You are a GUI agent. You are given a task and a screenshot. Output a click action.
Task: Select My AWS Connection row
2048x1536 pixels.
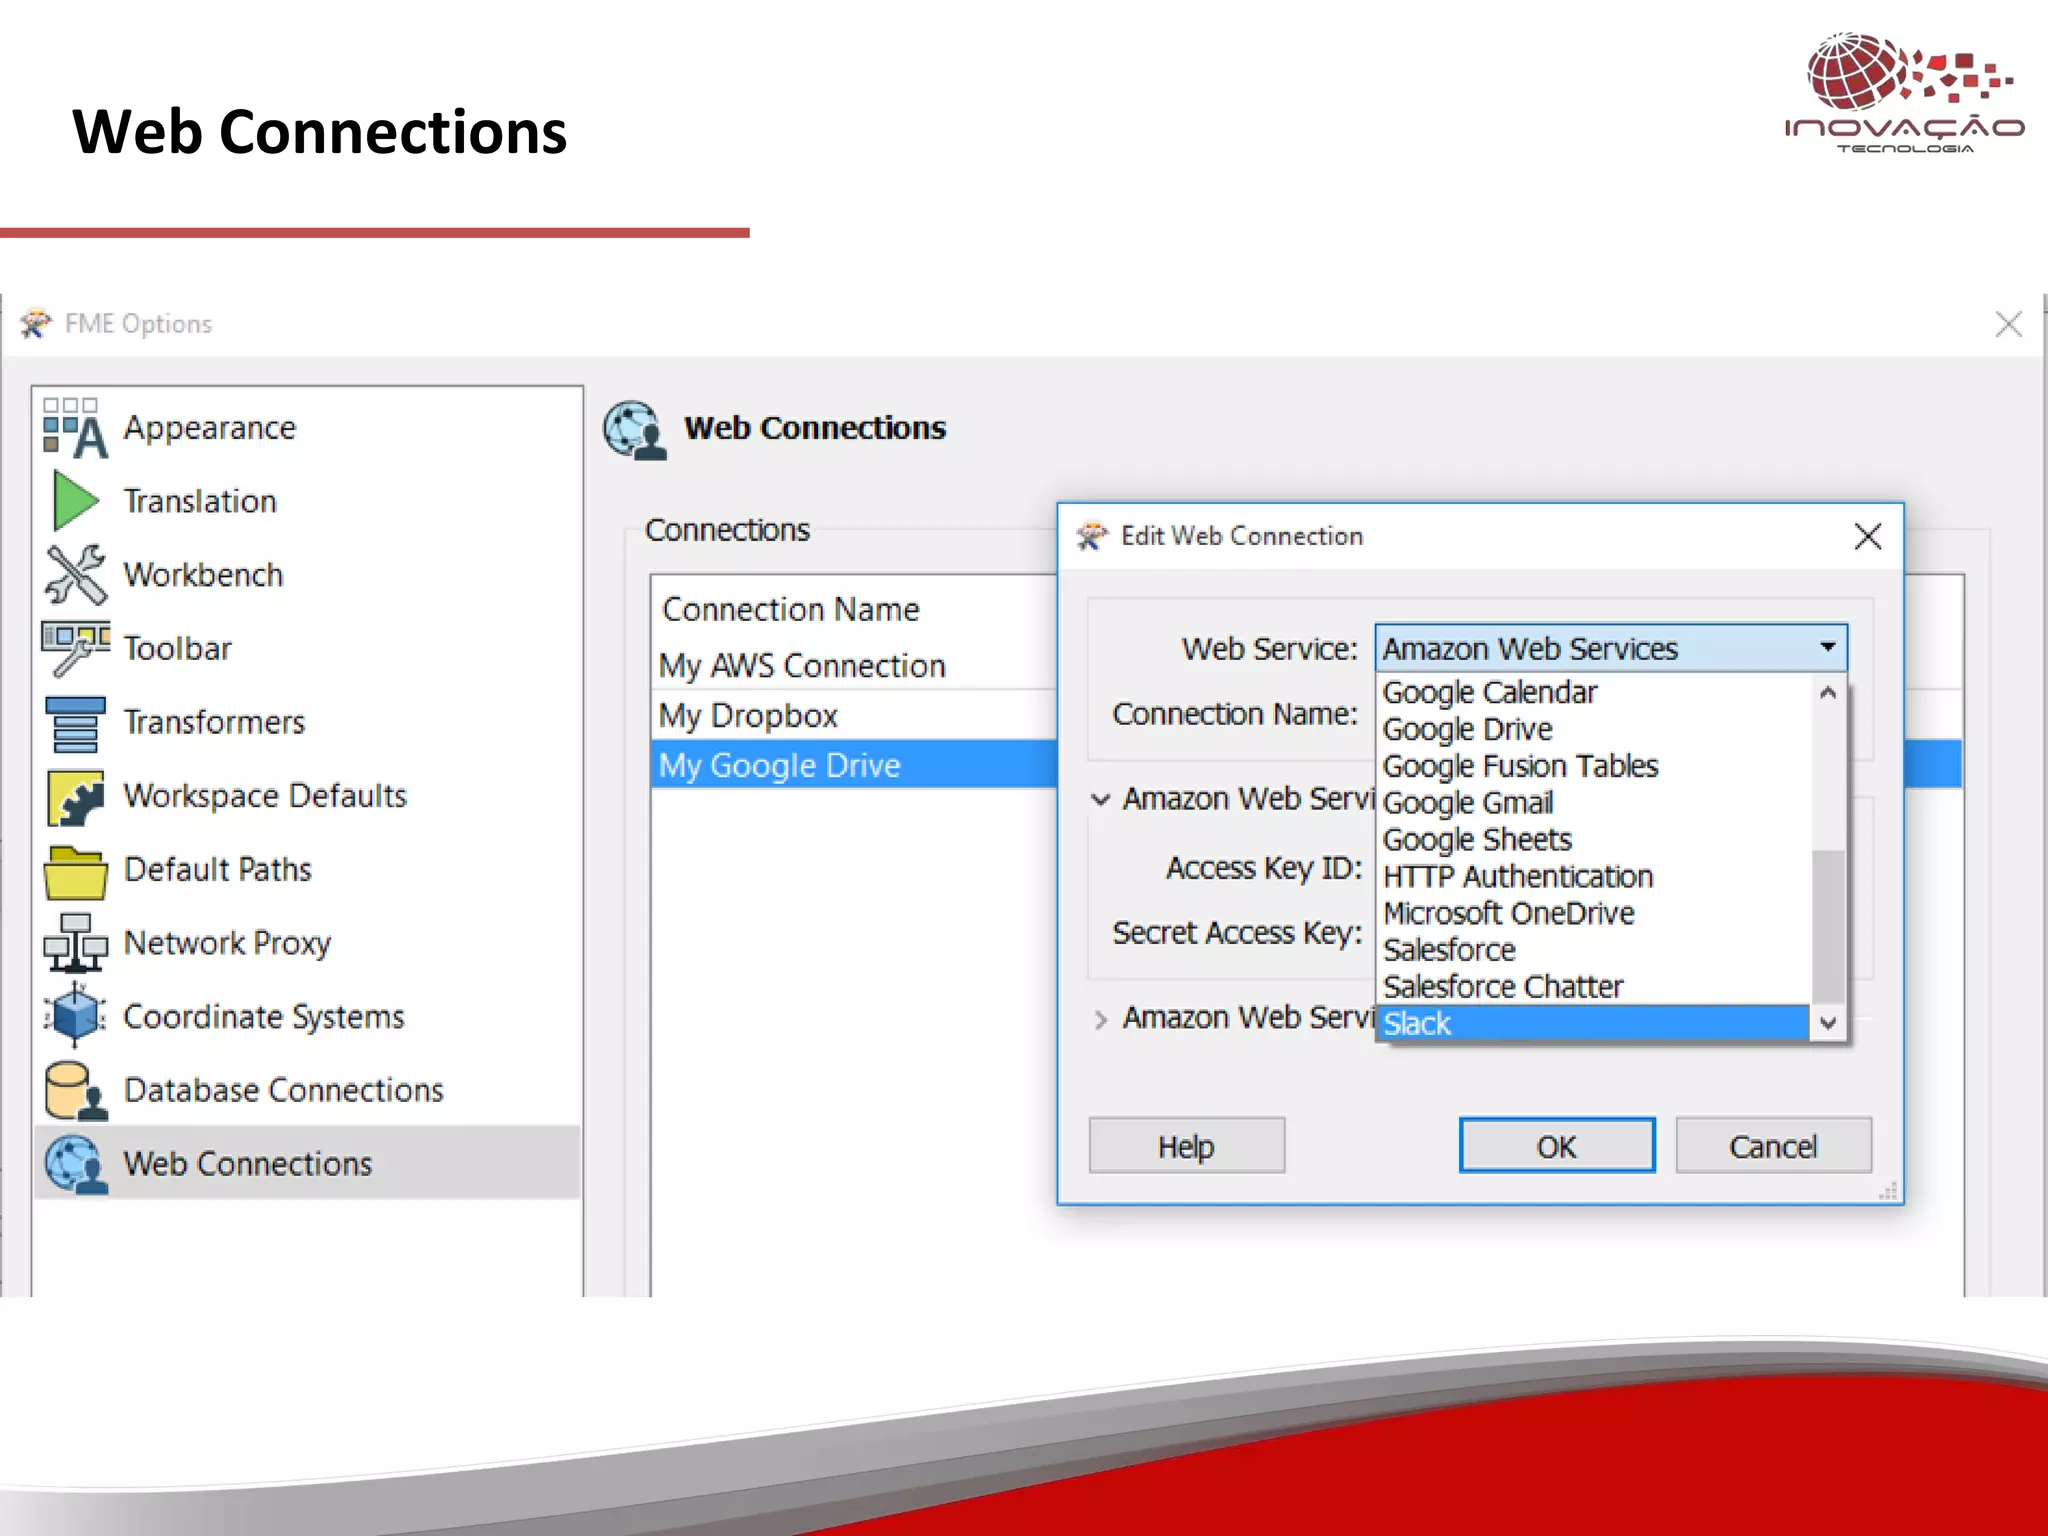click(854, 665)
